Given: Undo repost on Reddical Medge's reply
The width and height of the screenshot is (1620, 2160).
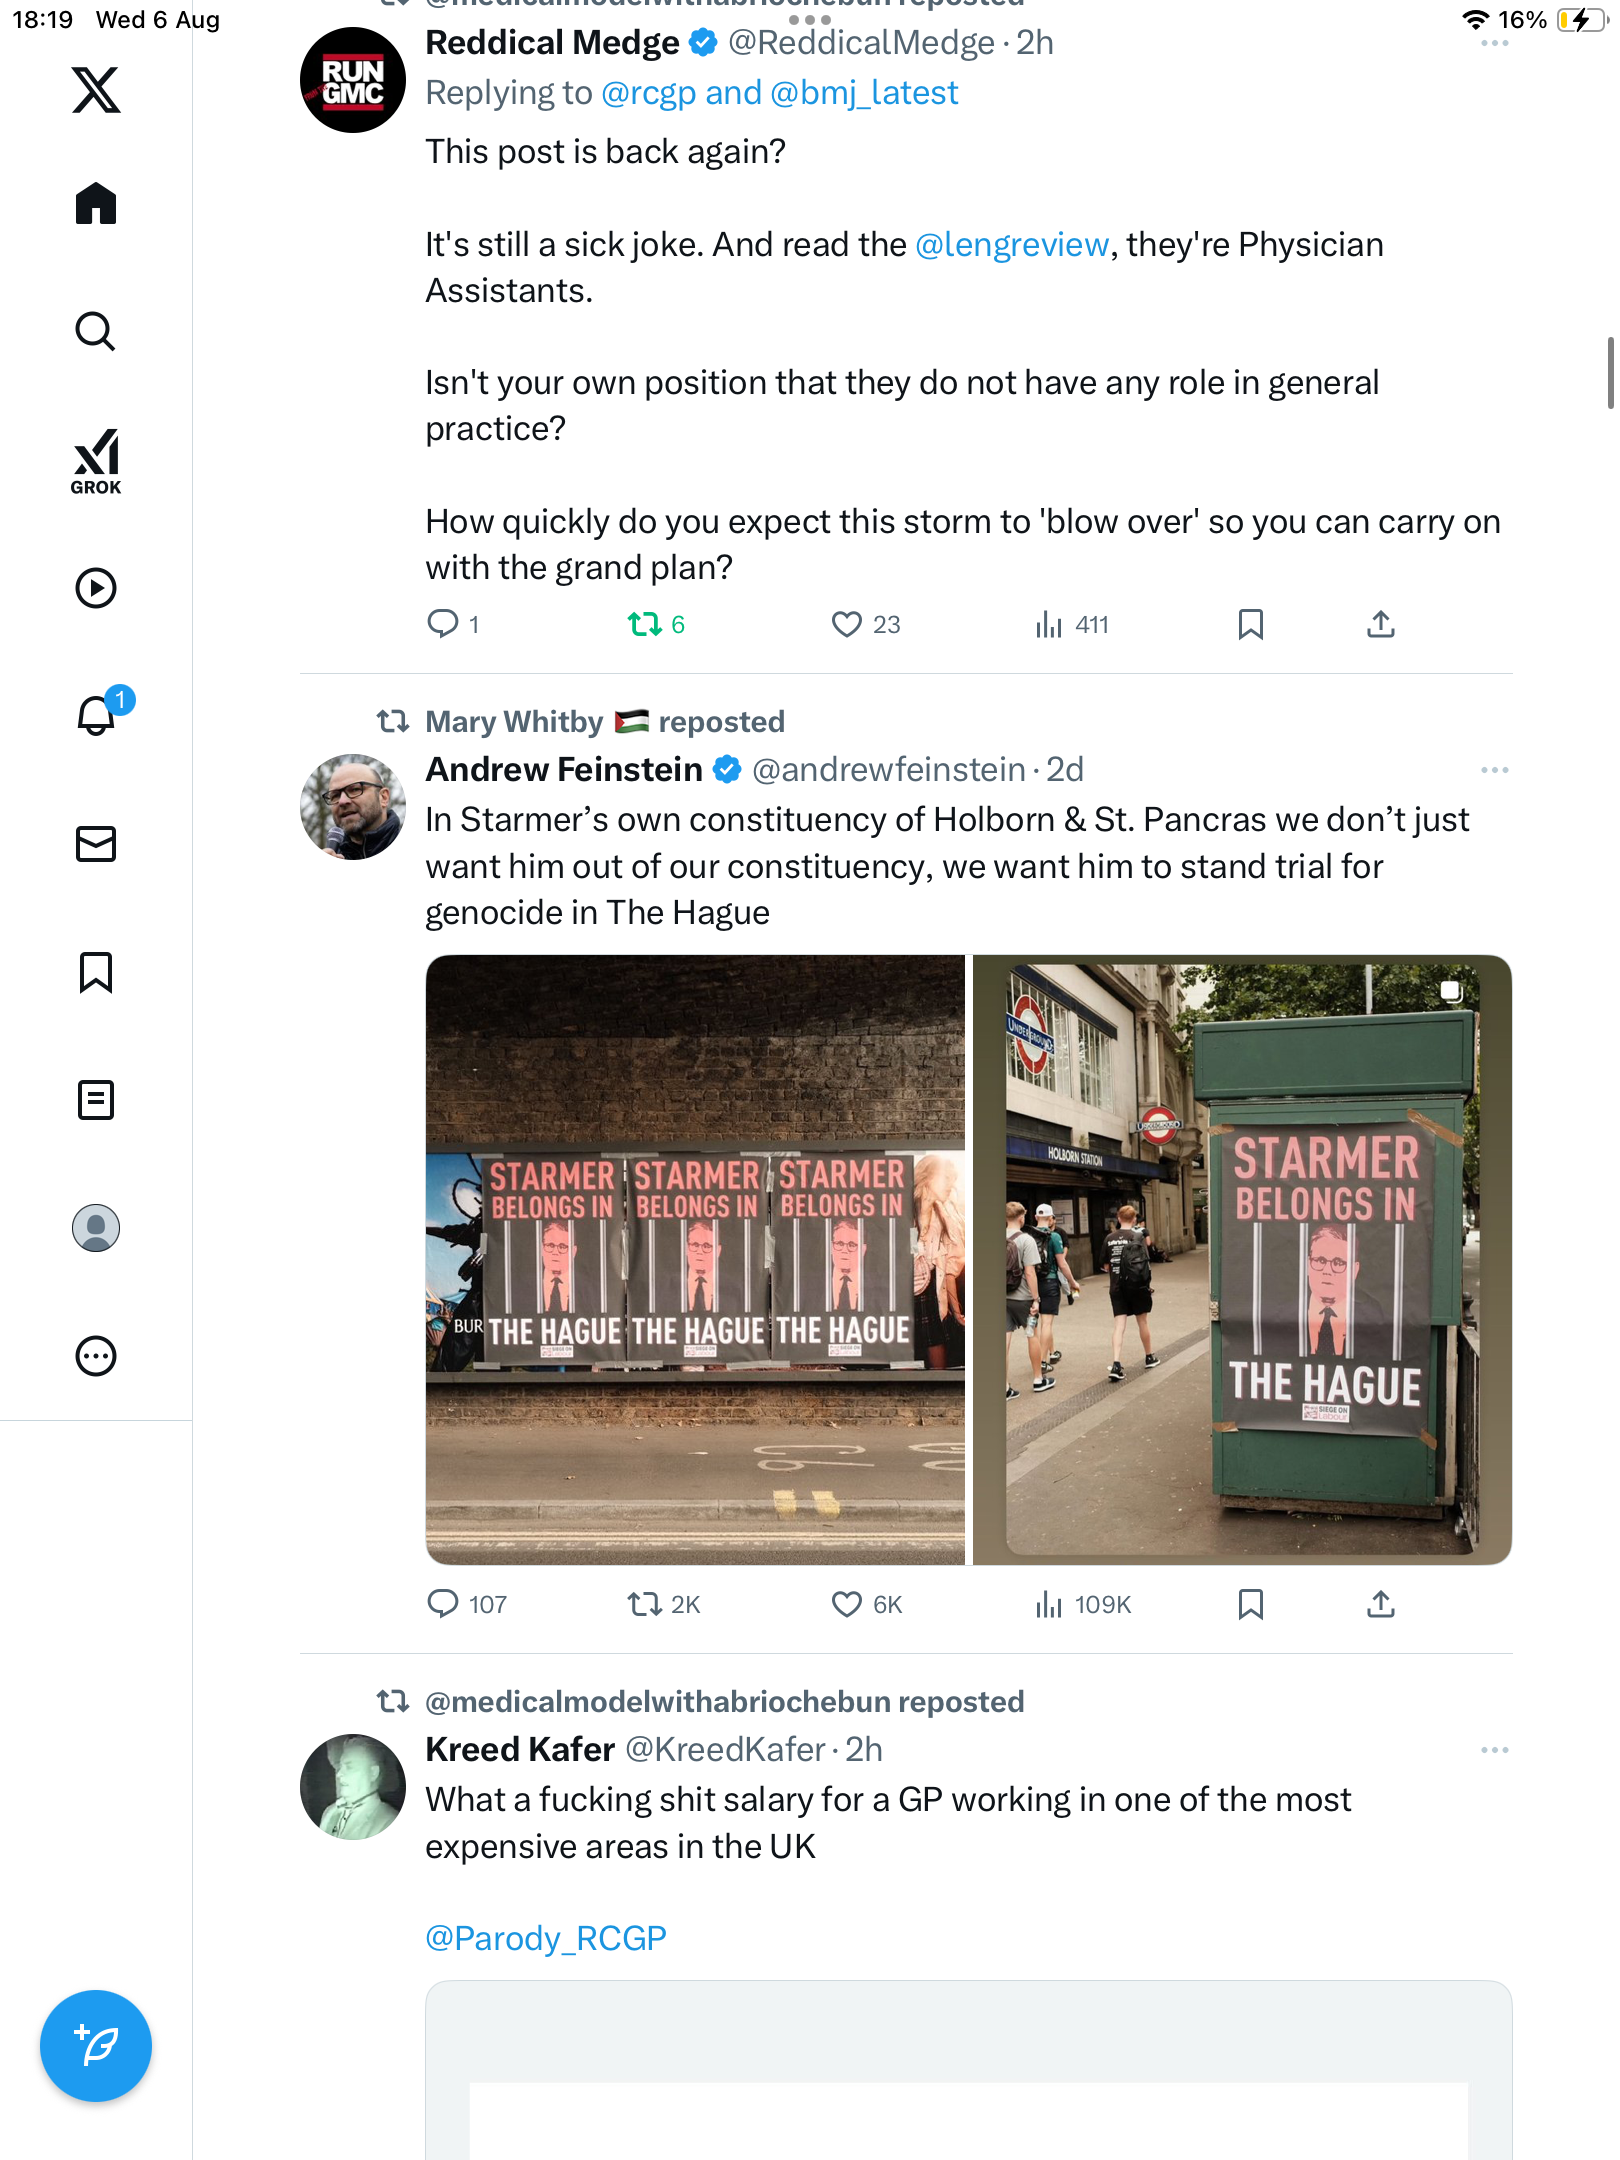Looking at the screenshot, I should coord(645,625).
